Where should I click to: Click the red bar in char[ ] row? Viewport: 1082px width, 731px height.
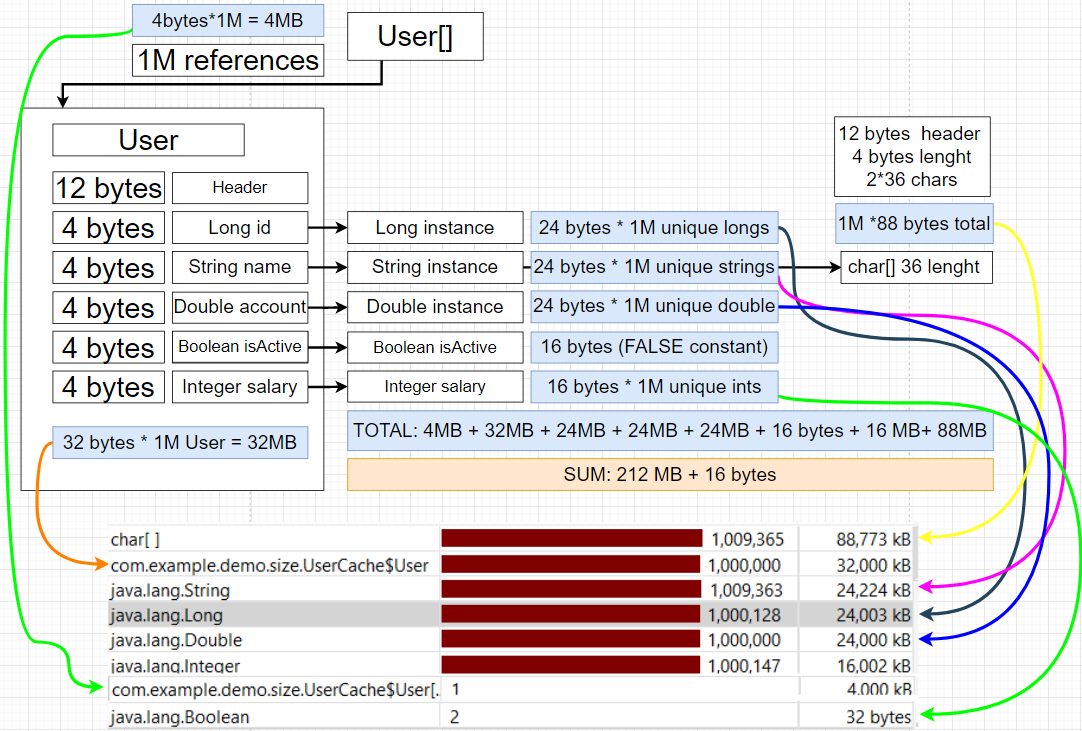571,539
